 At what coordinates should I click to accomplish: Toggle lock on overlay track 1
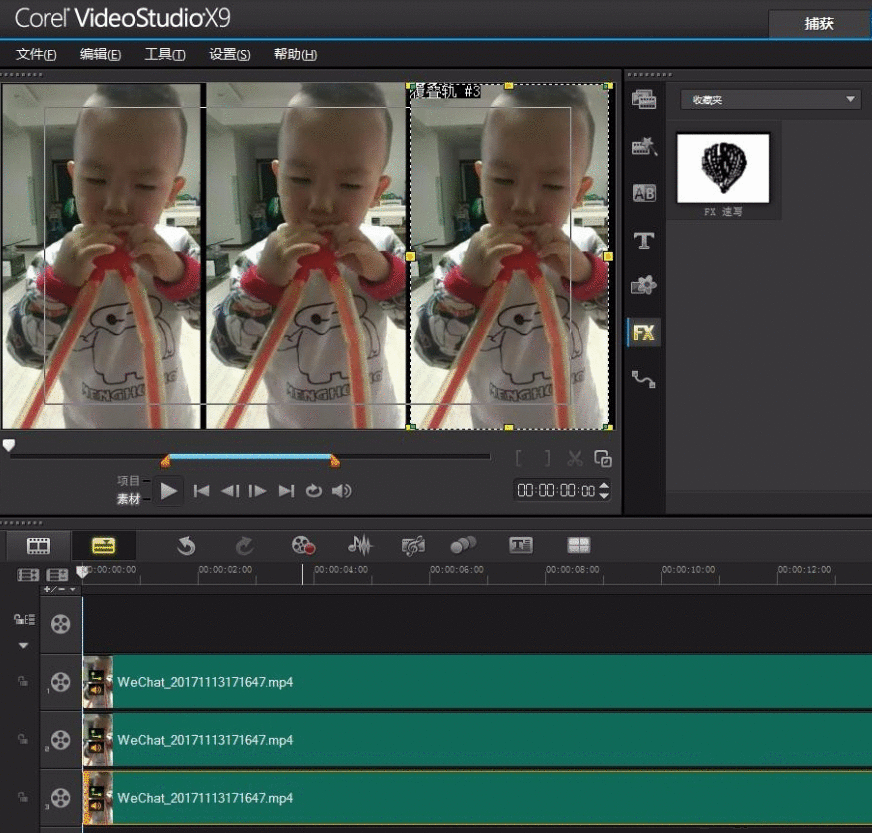pos(21,682)
